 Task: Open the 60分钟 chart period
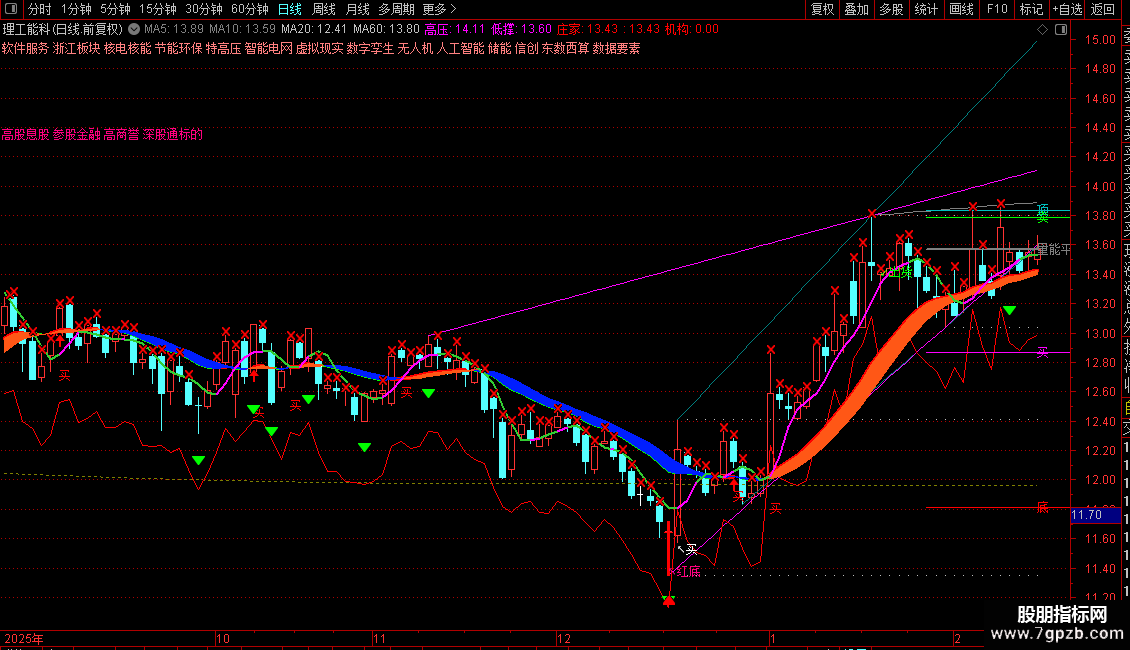250,9
